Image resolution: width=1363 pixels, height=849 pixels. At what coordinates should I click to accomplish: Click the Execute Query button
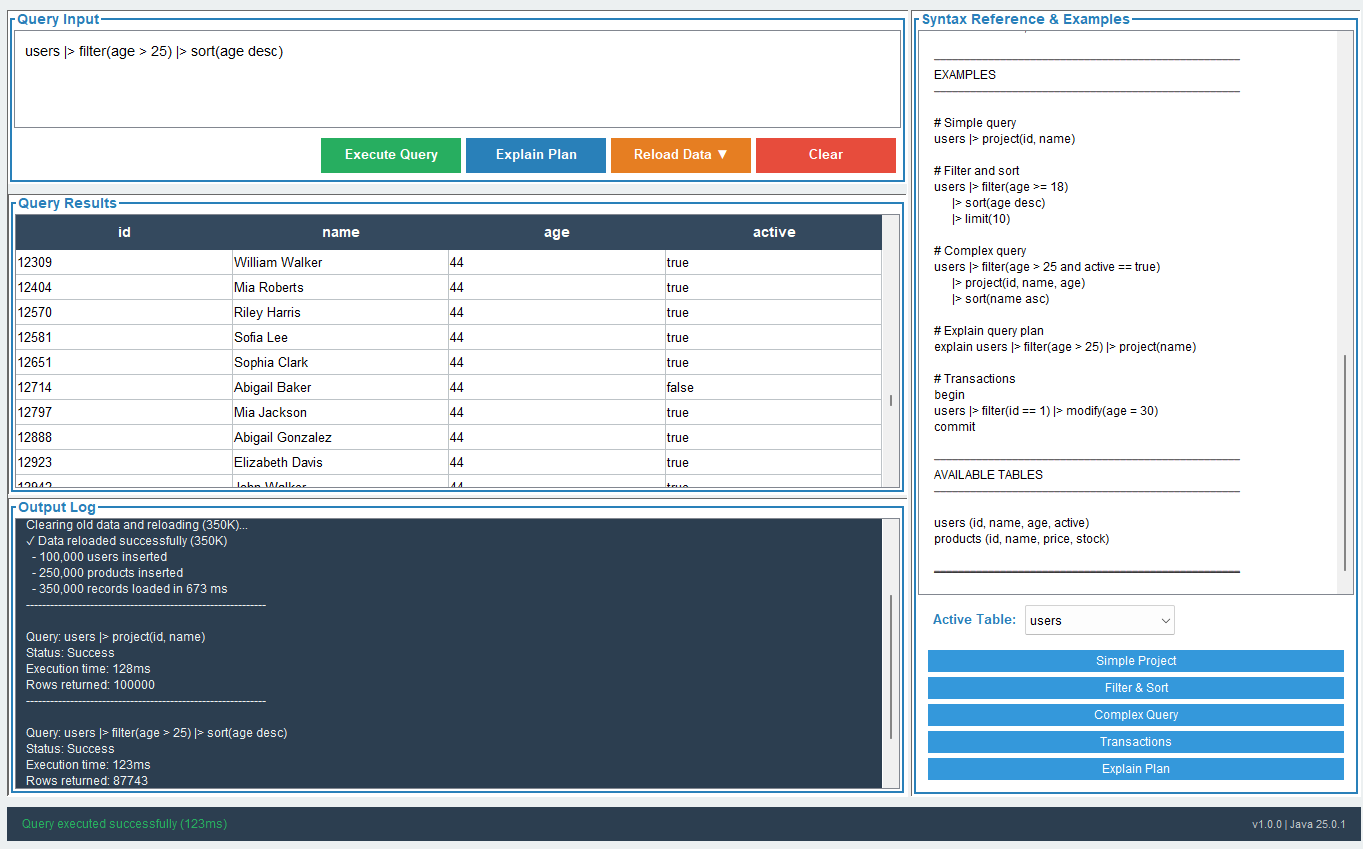[390, 155]
